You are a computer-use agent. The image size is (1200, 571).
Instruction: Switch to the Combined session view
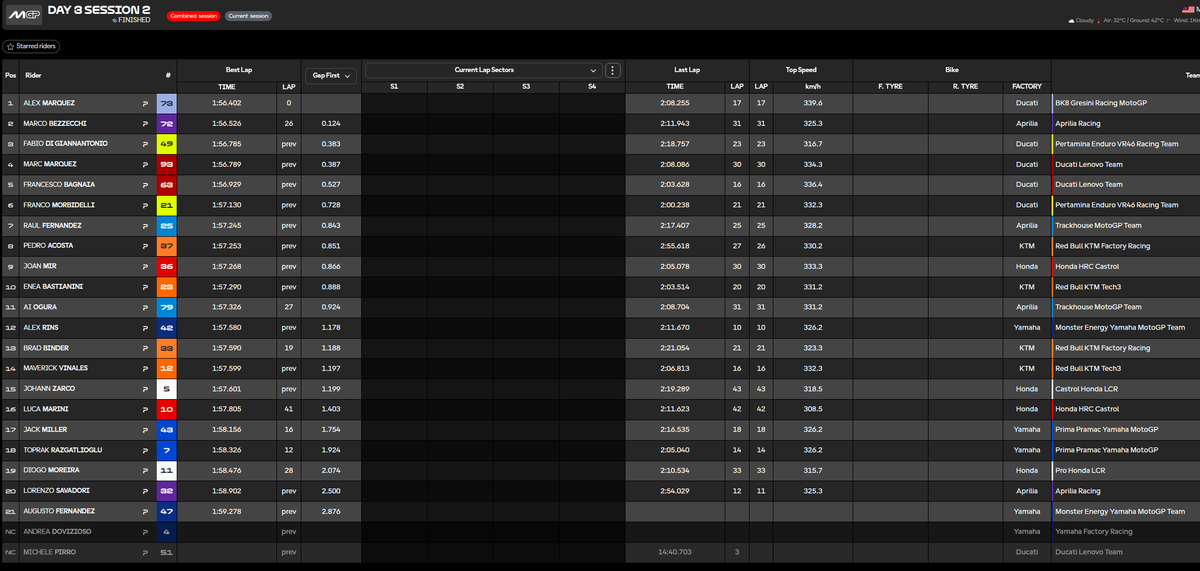(192, 16)
